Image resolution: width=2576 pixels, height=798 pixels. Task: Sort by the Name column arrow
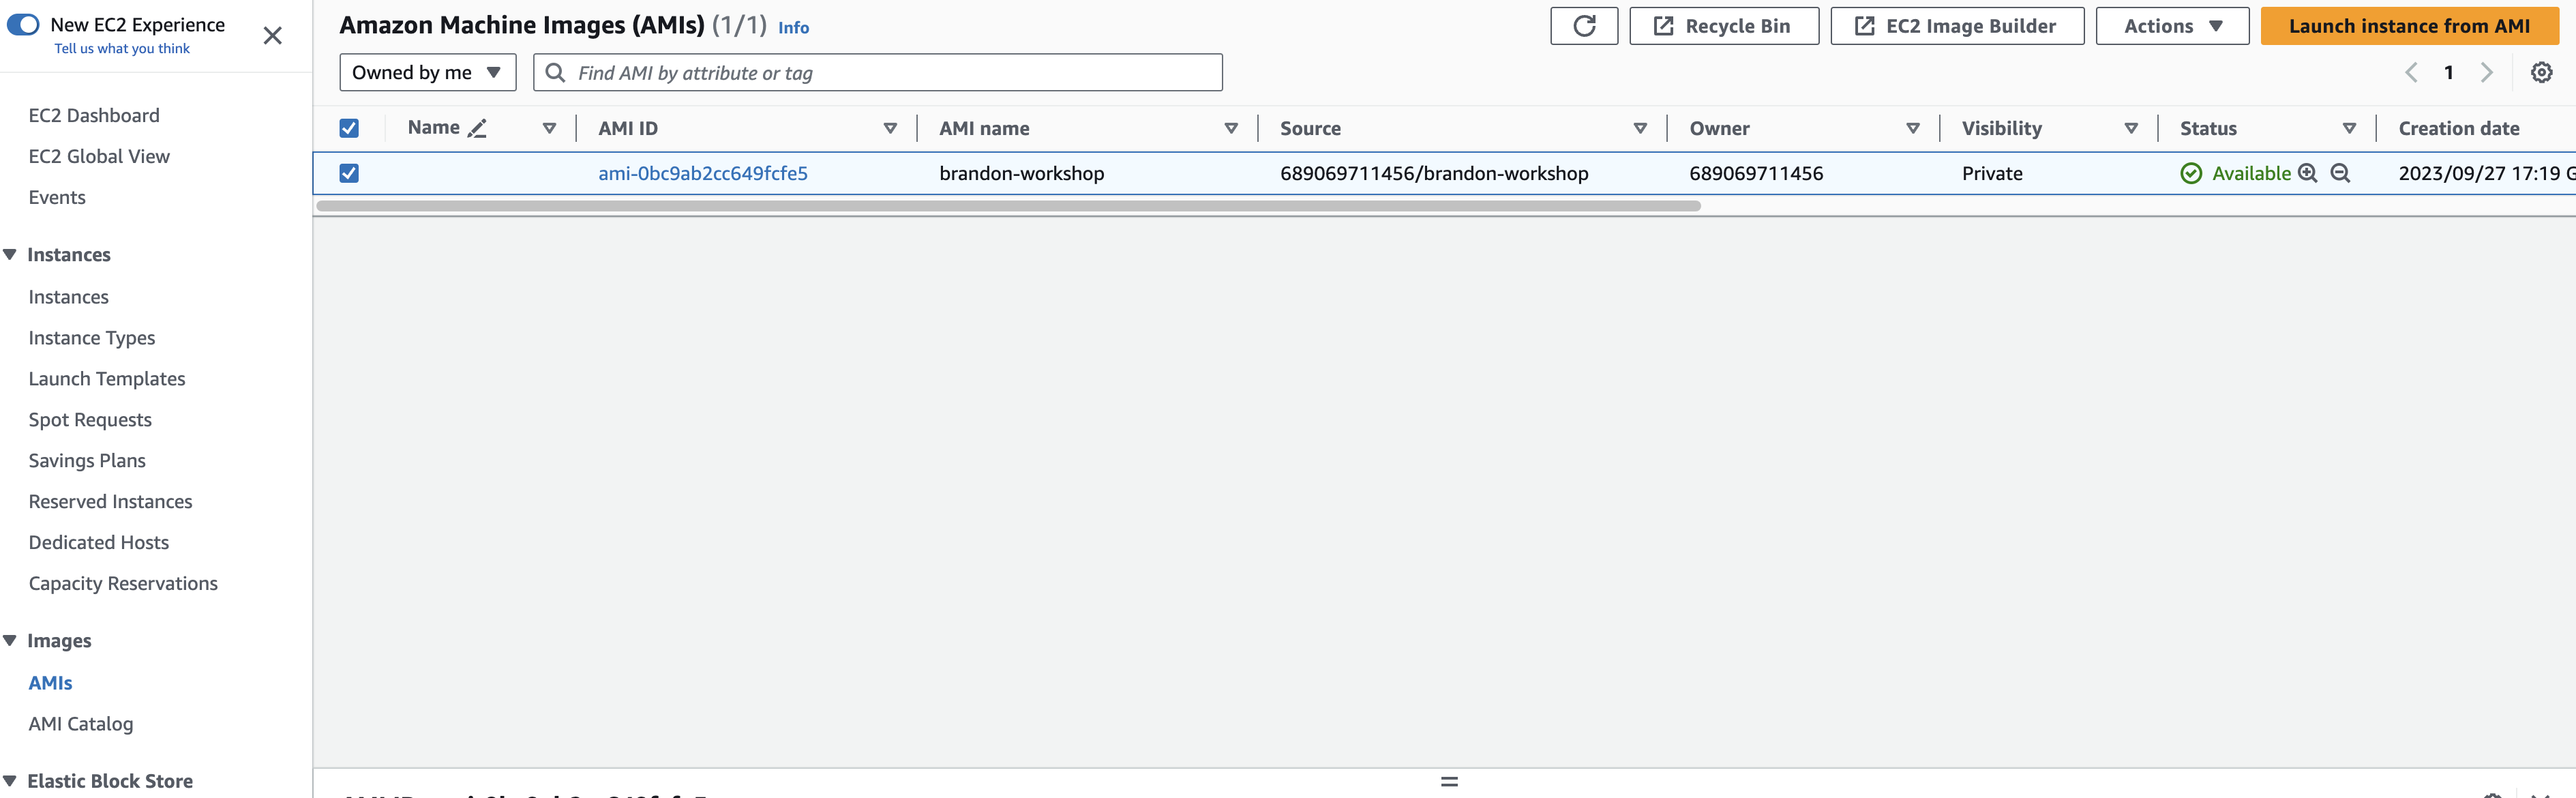click(x=549, y=128)
